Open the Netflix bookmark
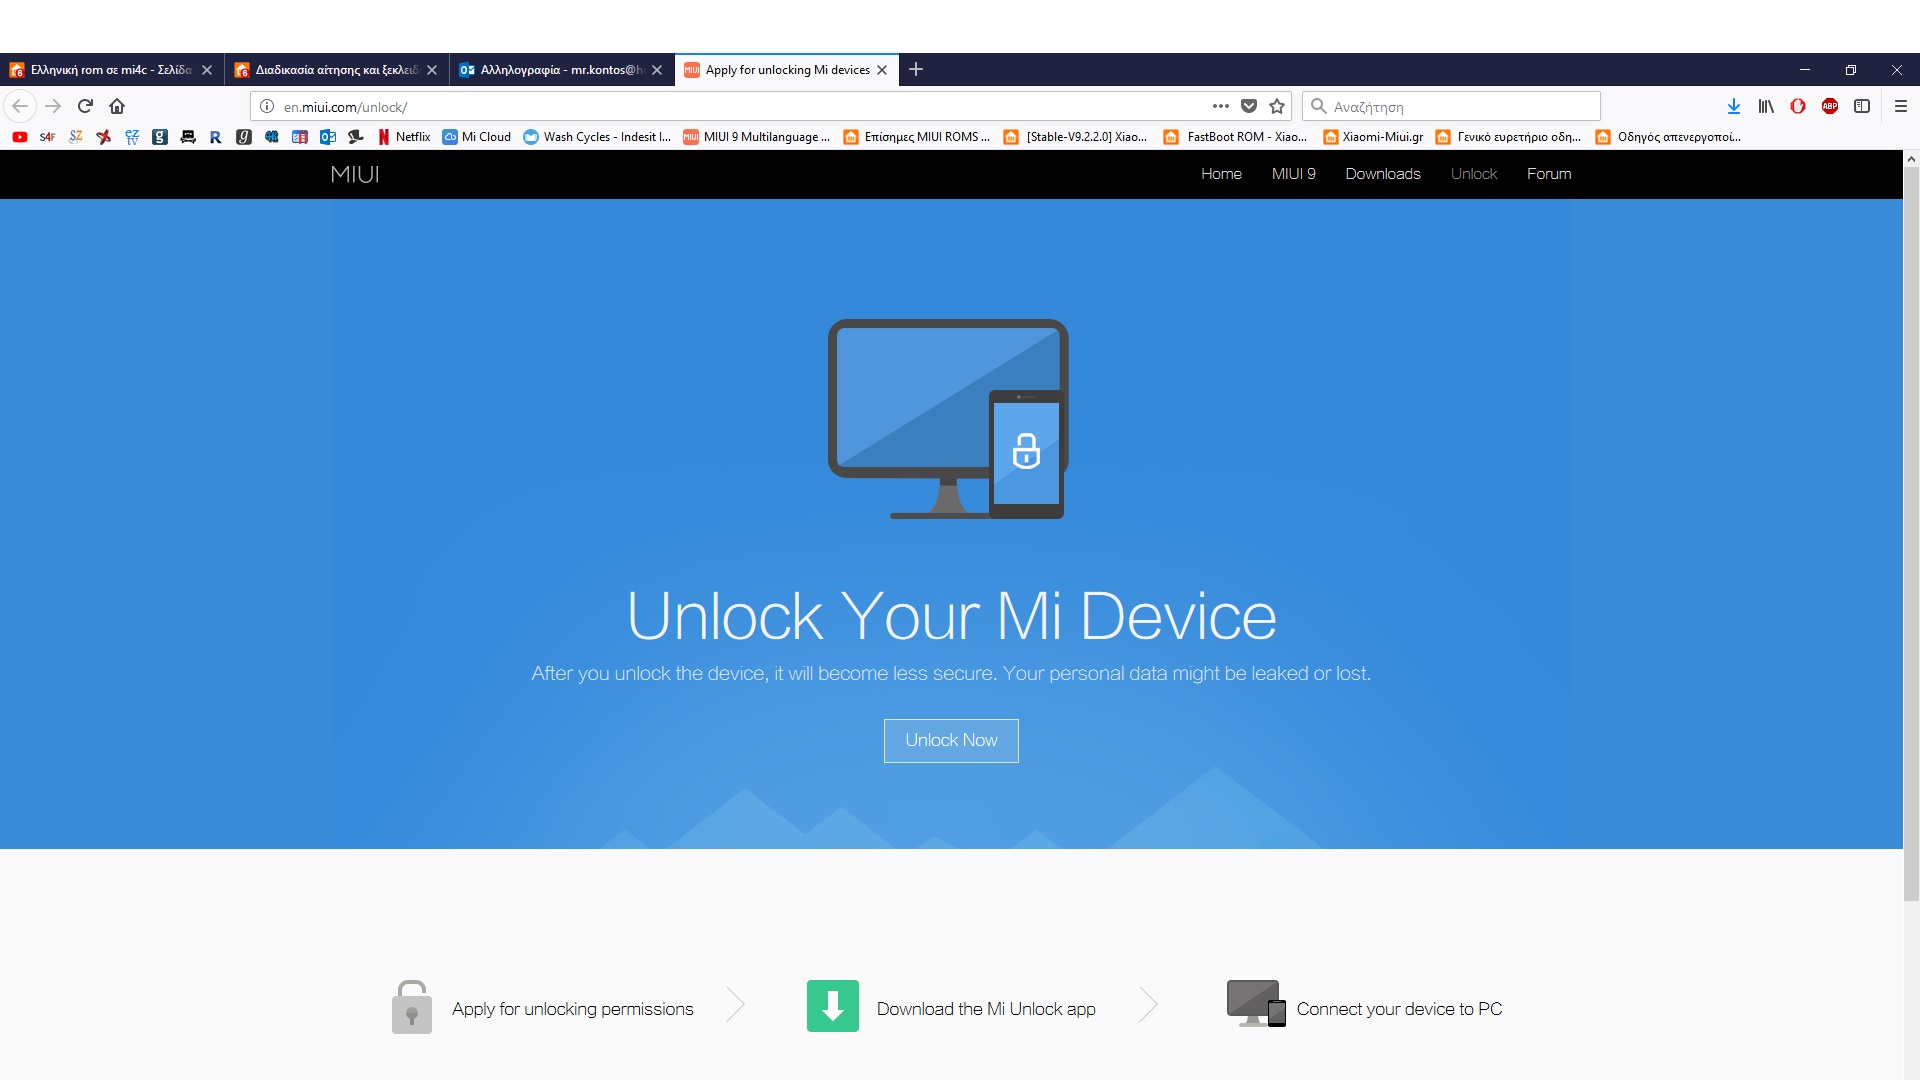The height and width of the screenshot is (1080, 1920). 404,137
